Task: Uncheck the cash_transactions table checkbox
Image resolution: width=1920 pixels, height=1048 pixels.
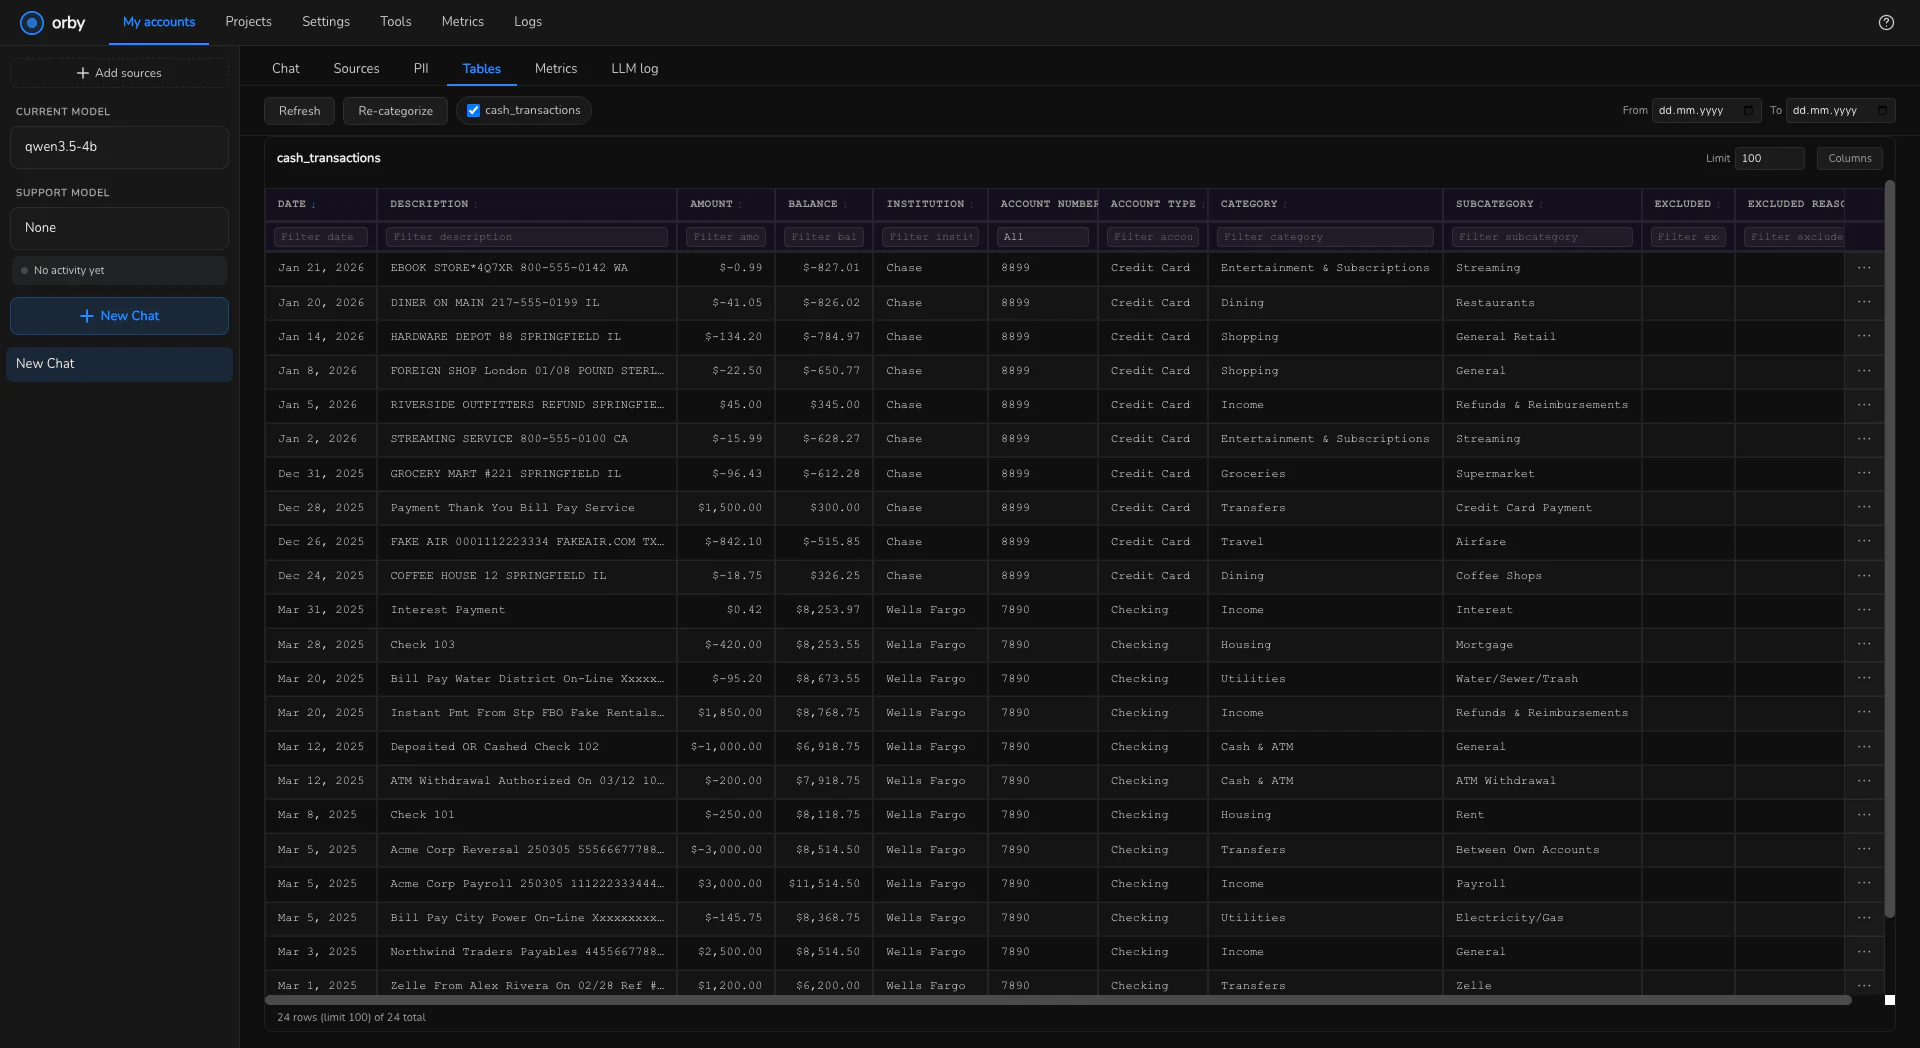Action: 473,111
